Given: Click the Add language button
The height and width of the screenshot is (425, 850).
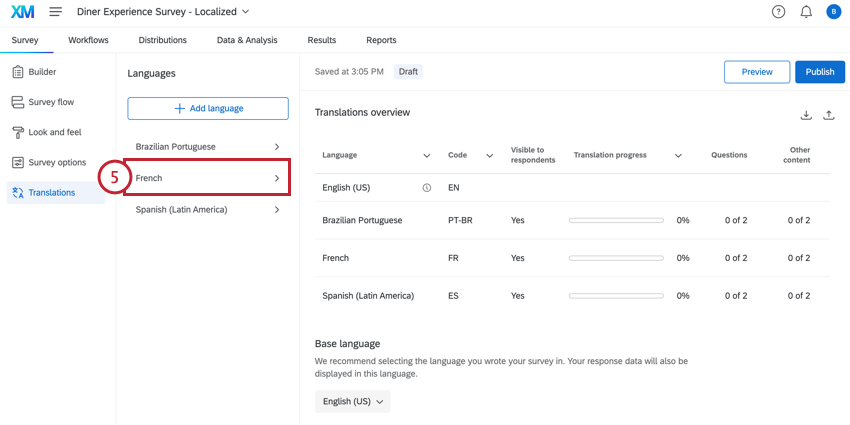Looking at the screenshot, I should [208, 108].
